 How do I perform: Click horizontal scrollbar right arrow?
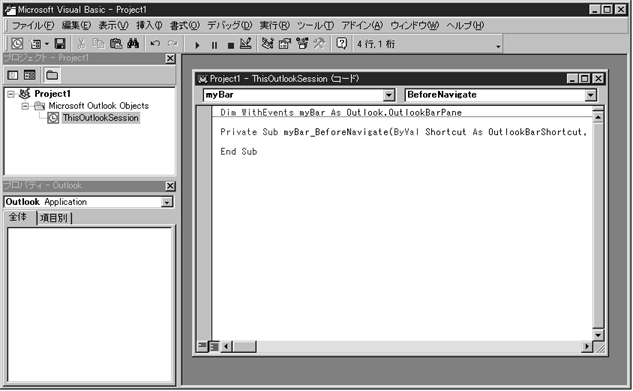(x=587, y=346)
